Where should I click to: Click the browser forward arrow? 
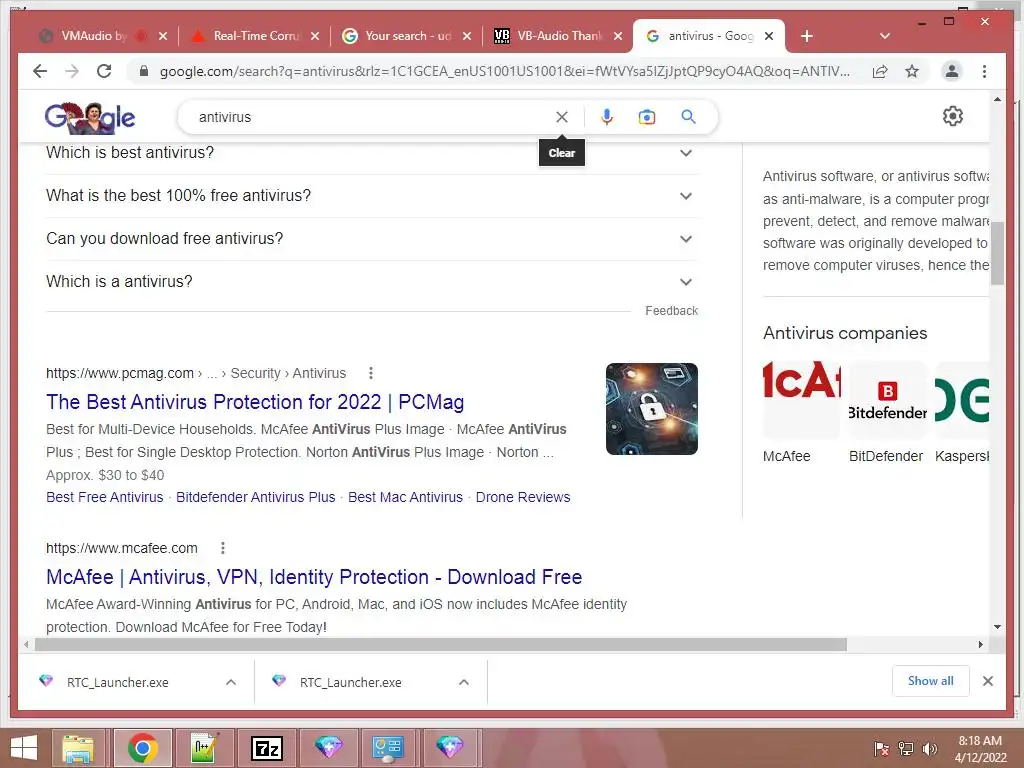[x=72, y=71]
